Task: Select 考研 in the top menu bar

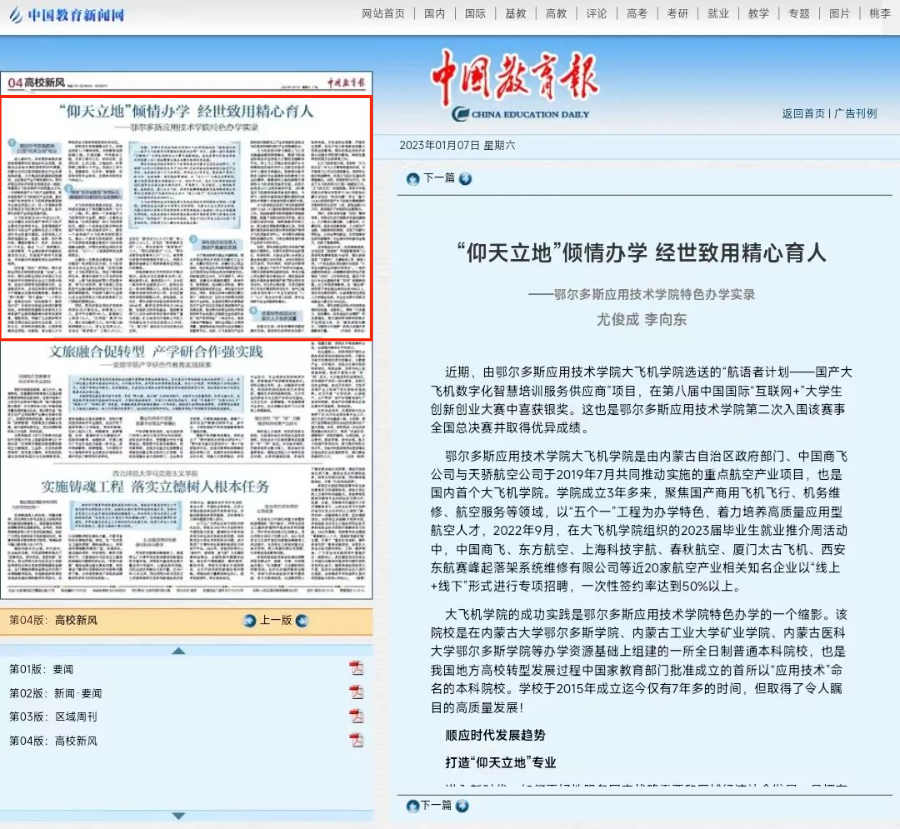Action: click(677, 14)
